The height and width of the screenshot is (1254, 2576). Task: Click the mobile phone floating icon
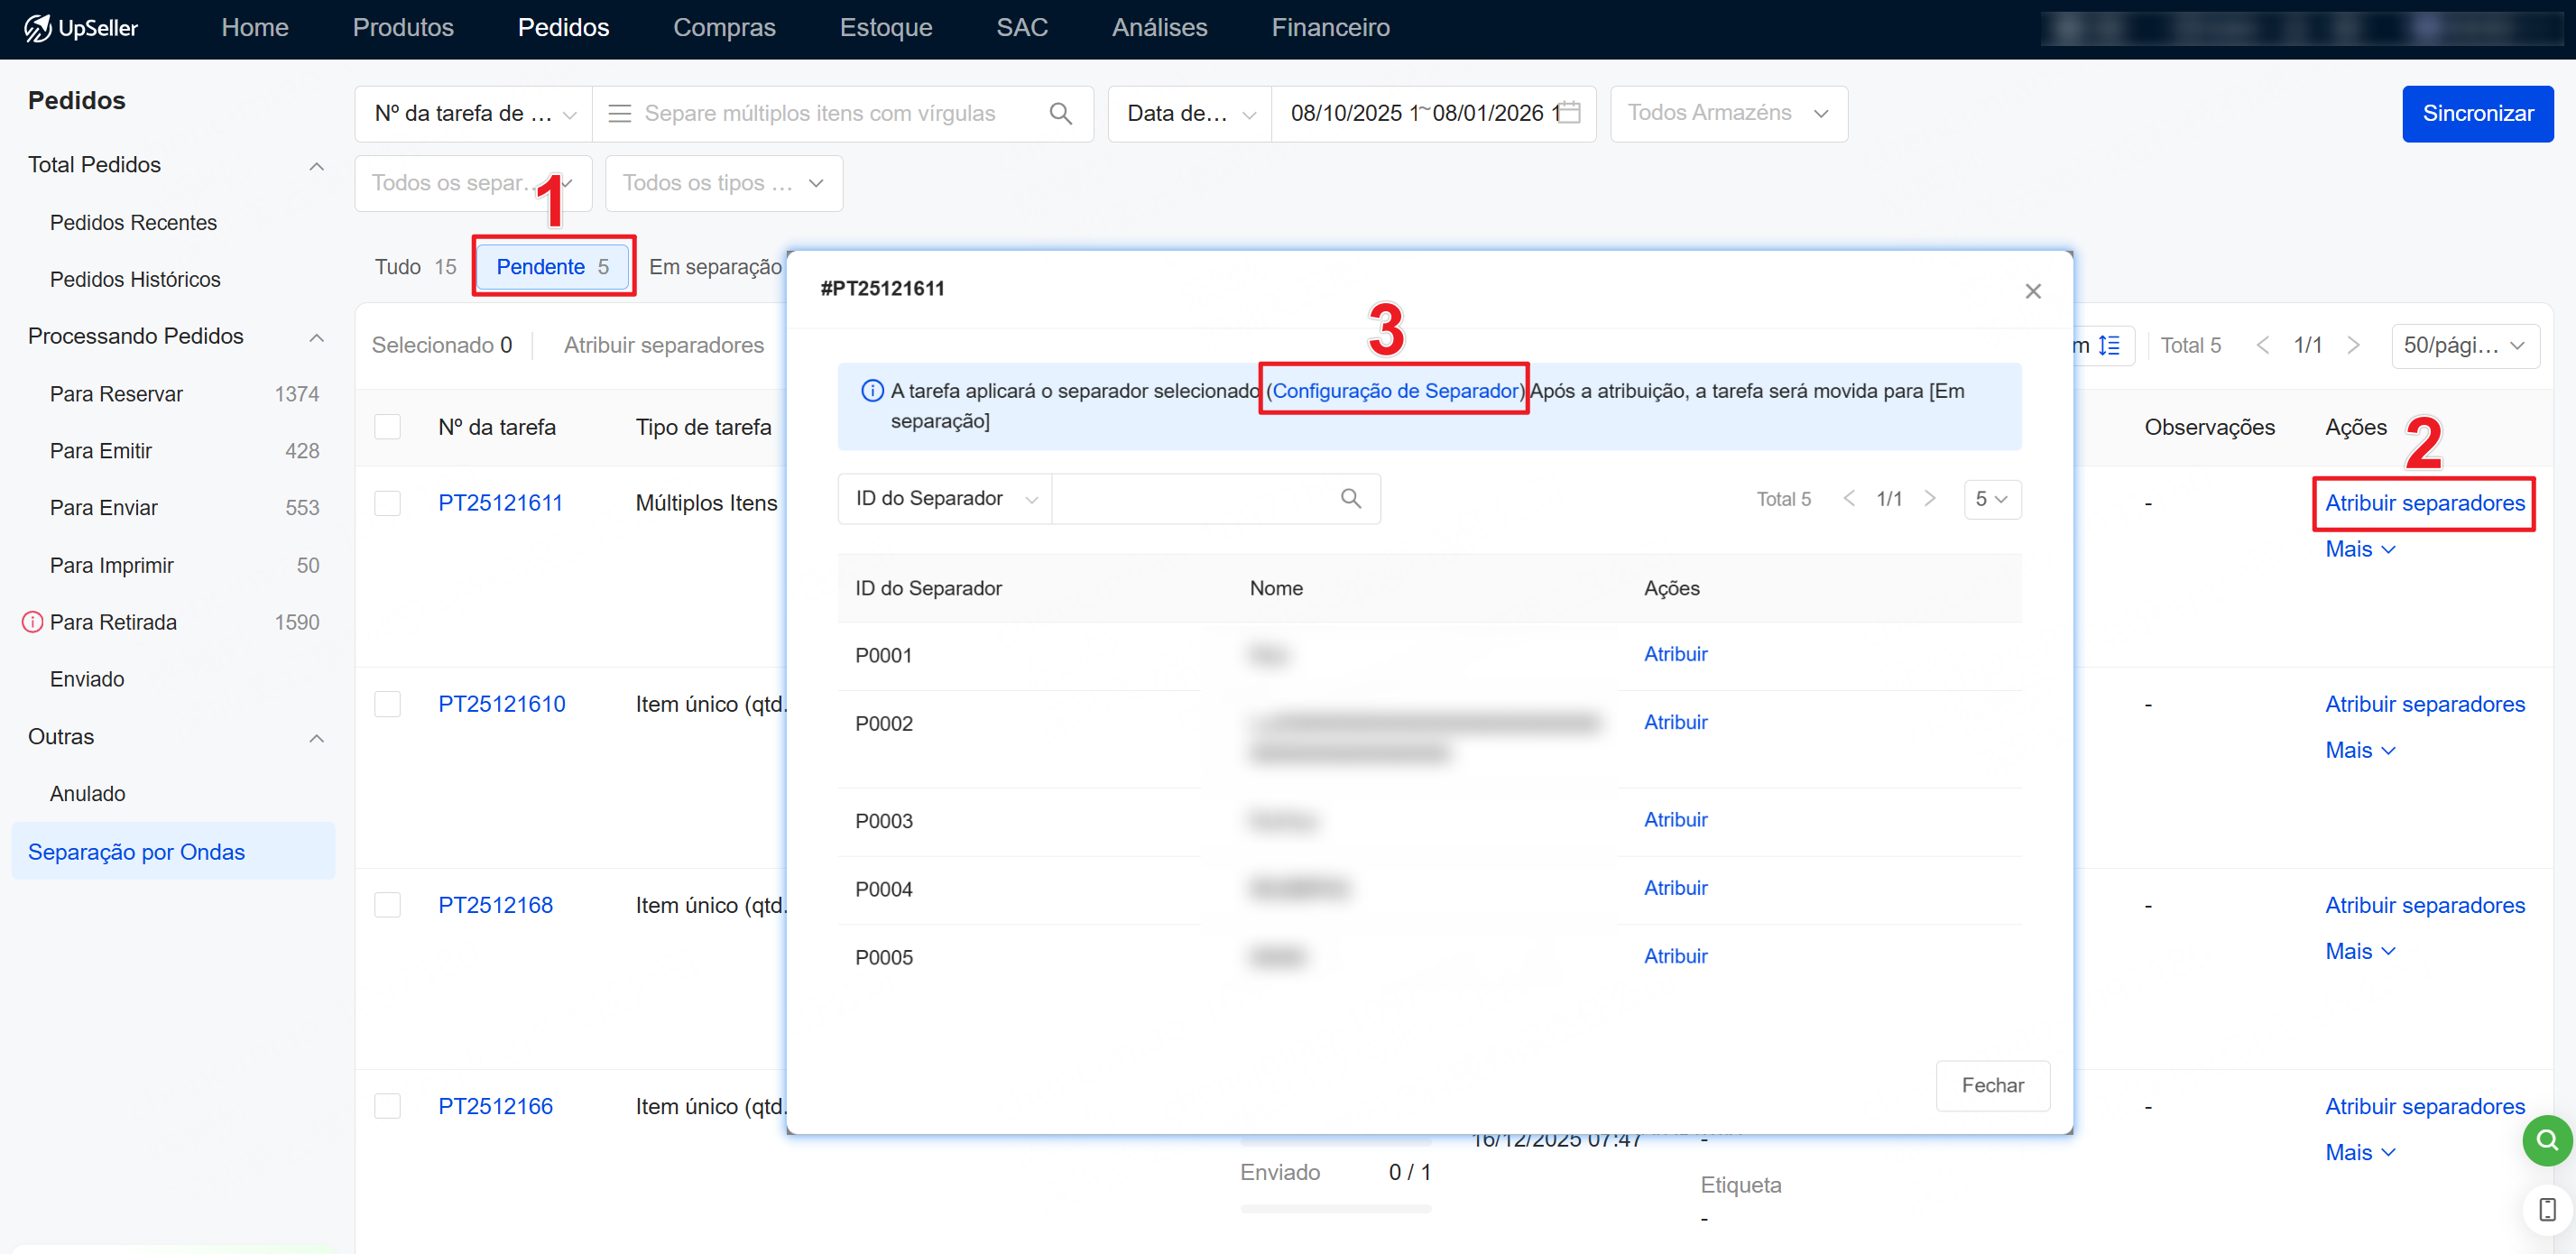point(2546,1209)
